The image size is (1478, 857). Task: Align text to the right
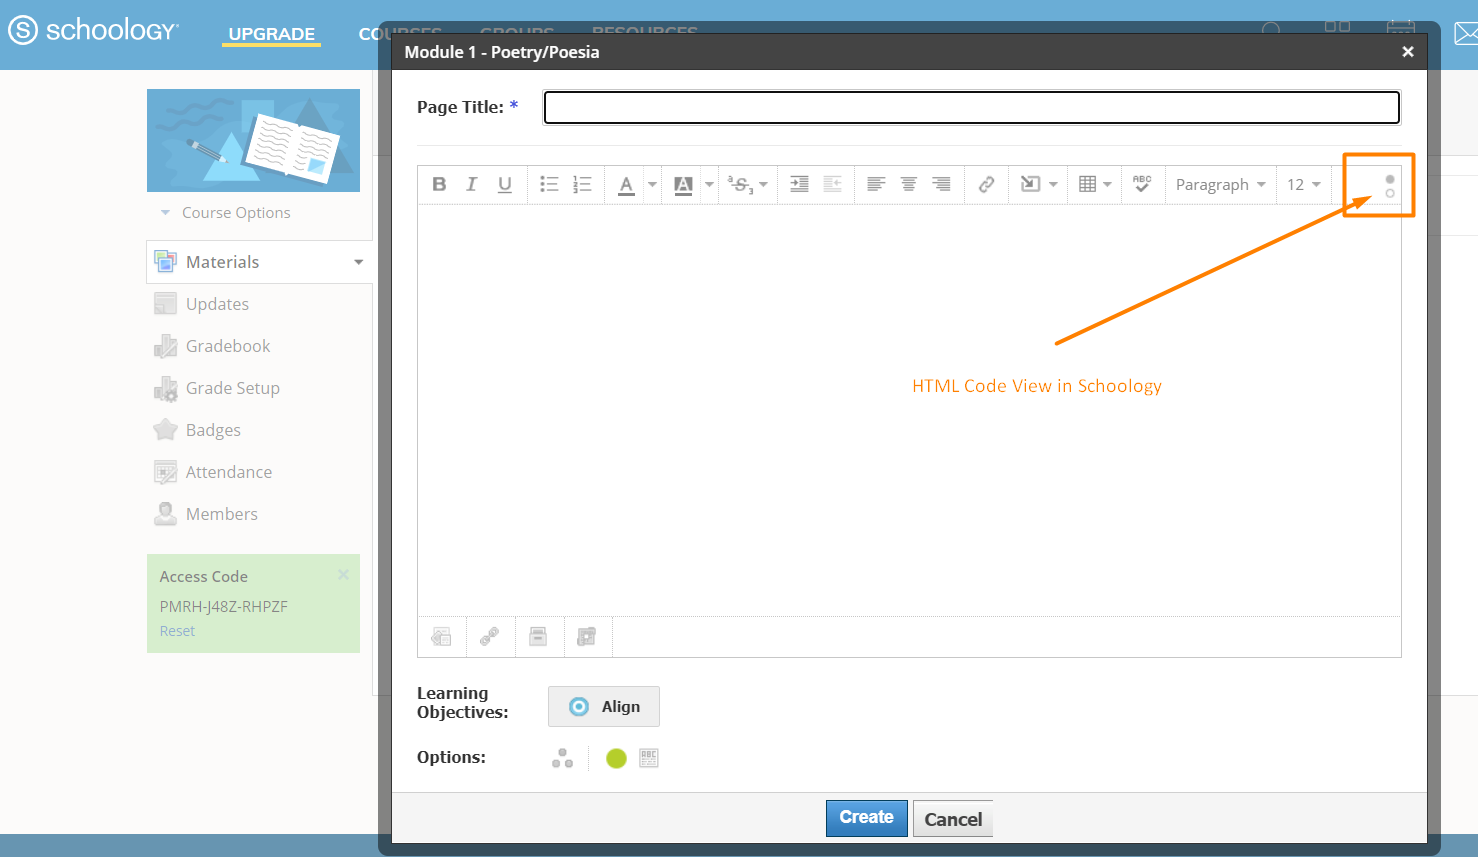coord(942,184)
